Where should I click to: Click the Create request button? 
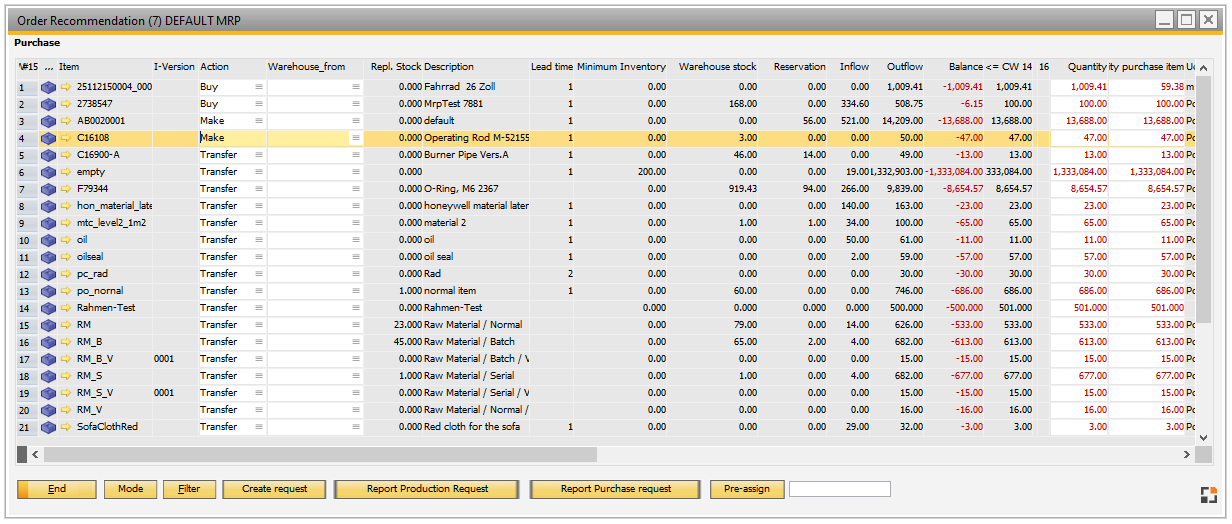tap(274, 489)
